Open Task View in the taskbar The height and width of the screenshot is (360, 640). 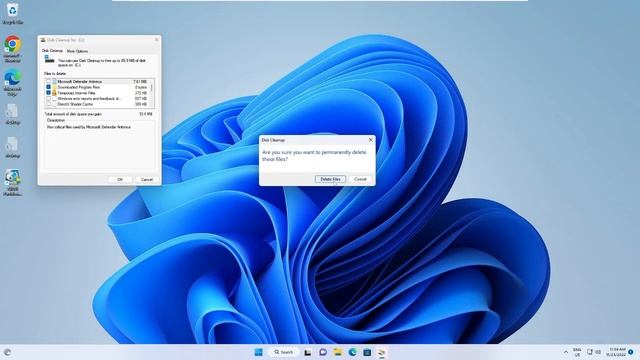click(307, 352)
